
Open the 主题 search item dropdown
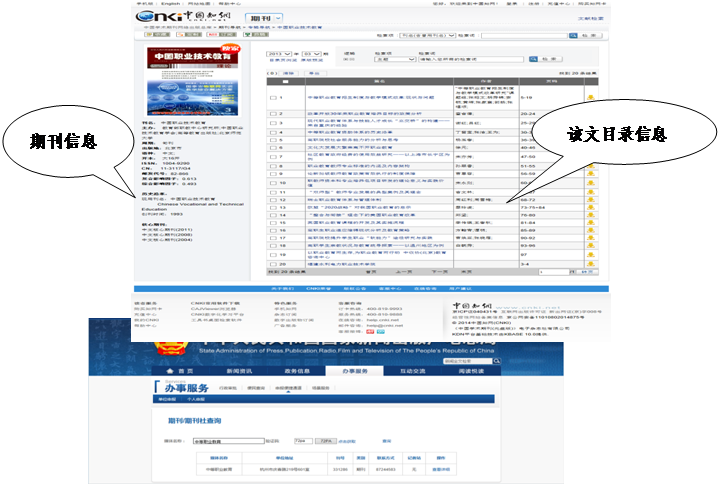(x=395, y=59)
